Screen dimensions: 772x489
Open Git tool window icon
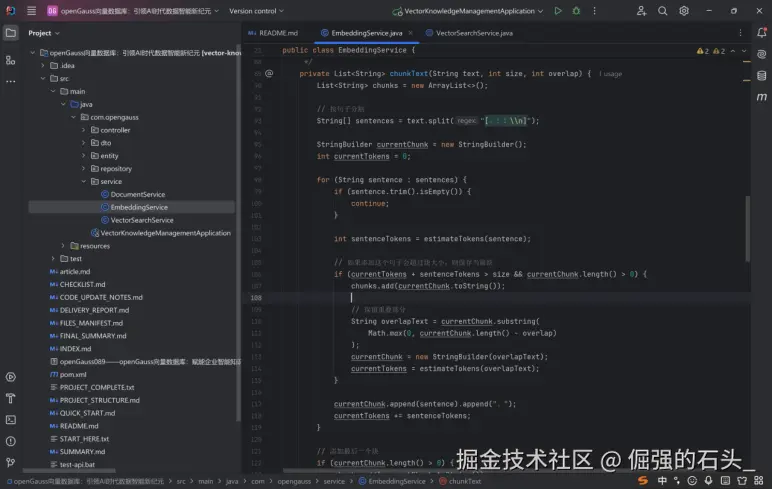coord(10,462)
